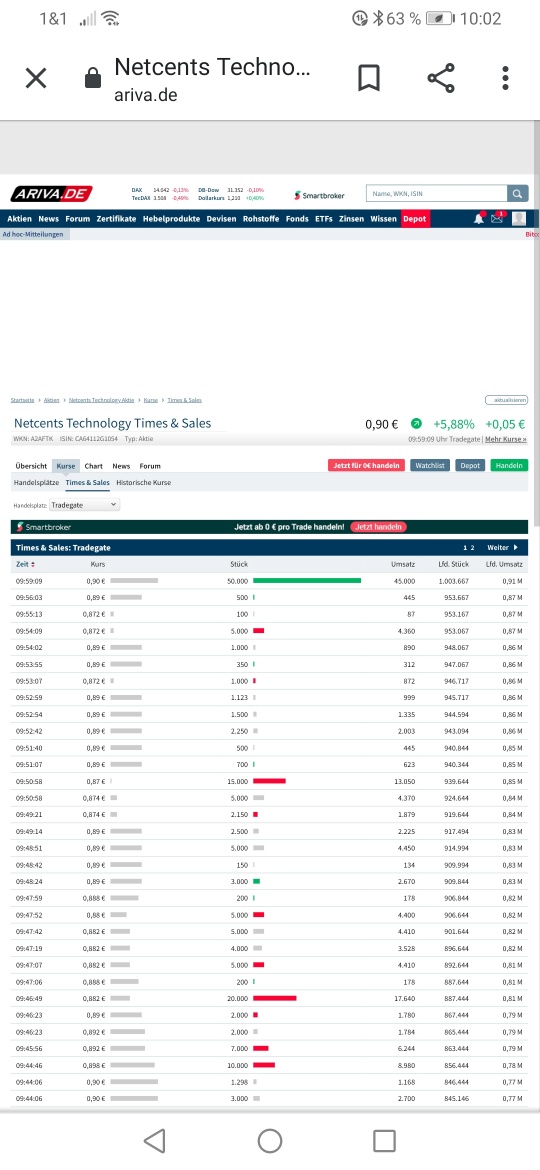Open Hebelprodukte navigation item
The width and height of the screenshot is (540, 1170).
point(172,219)
